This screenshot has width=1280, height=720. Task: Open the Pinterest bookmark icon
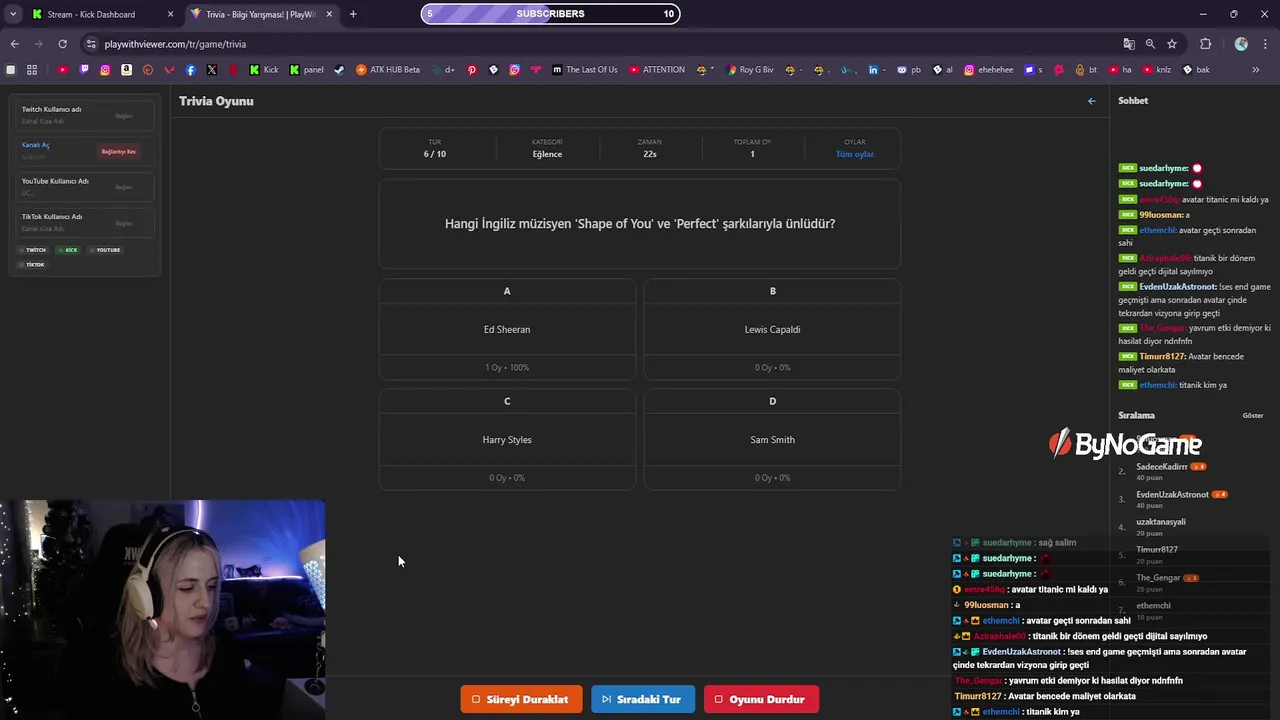tap(472, 70)
